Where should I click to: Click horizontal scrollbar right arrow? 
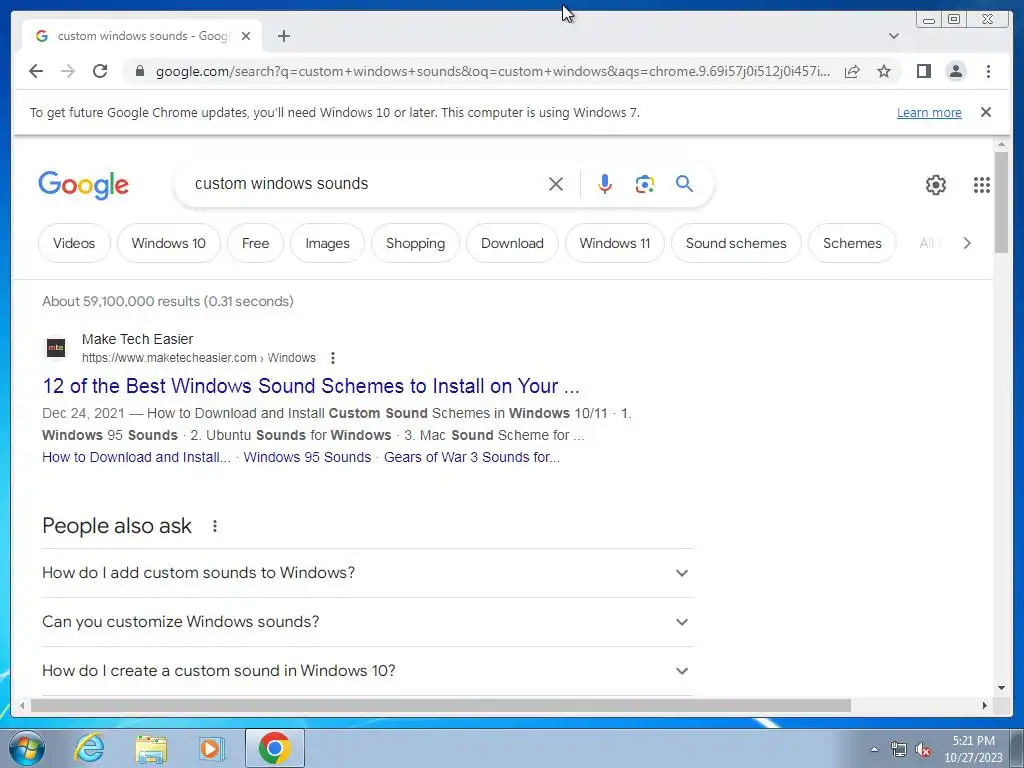pos(985,705)
